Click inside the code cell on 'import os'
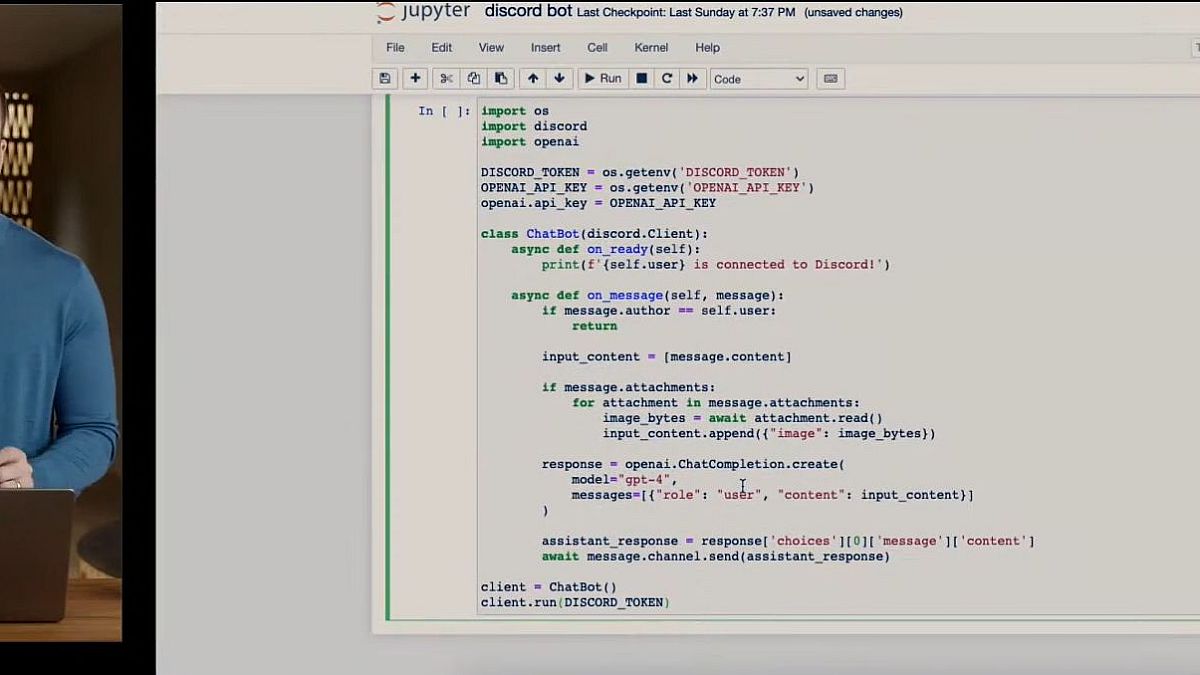Image resolution: width=1200 pixels, height=675 pixels. [x=514, y=111]
